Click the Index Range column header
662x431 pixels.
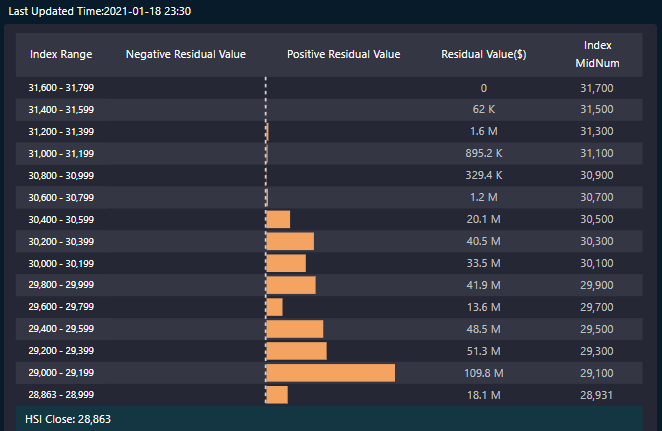61,54
